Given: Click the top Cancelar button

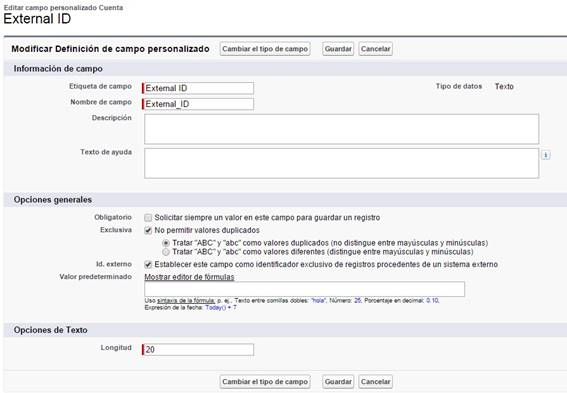Looking at the screenshot, I should pyautogui.click(x=375, y=49).
